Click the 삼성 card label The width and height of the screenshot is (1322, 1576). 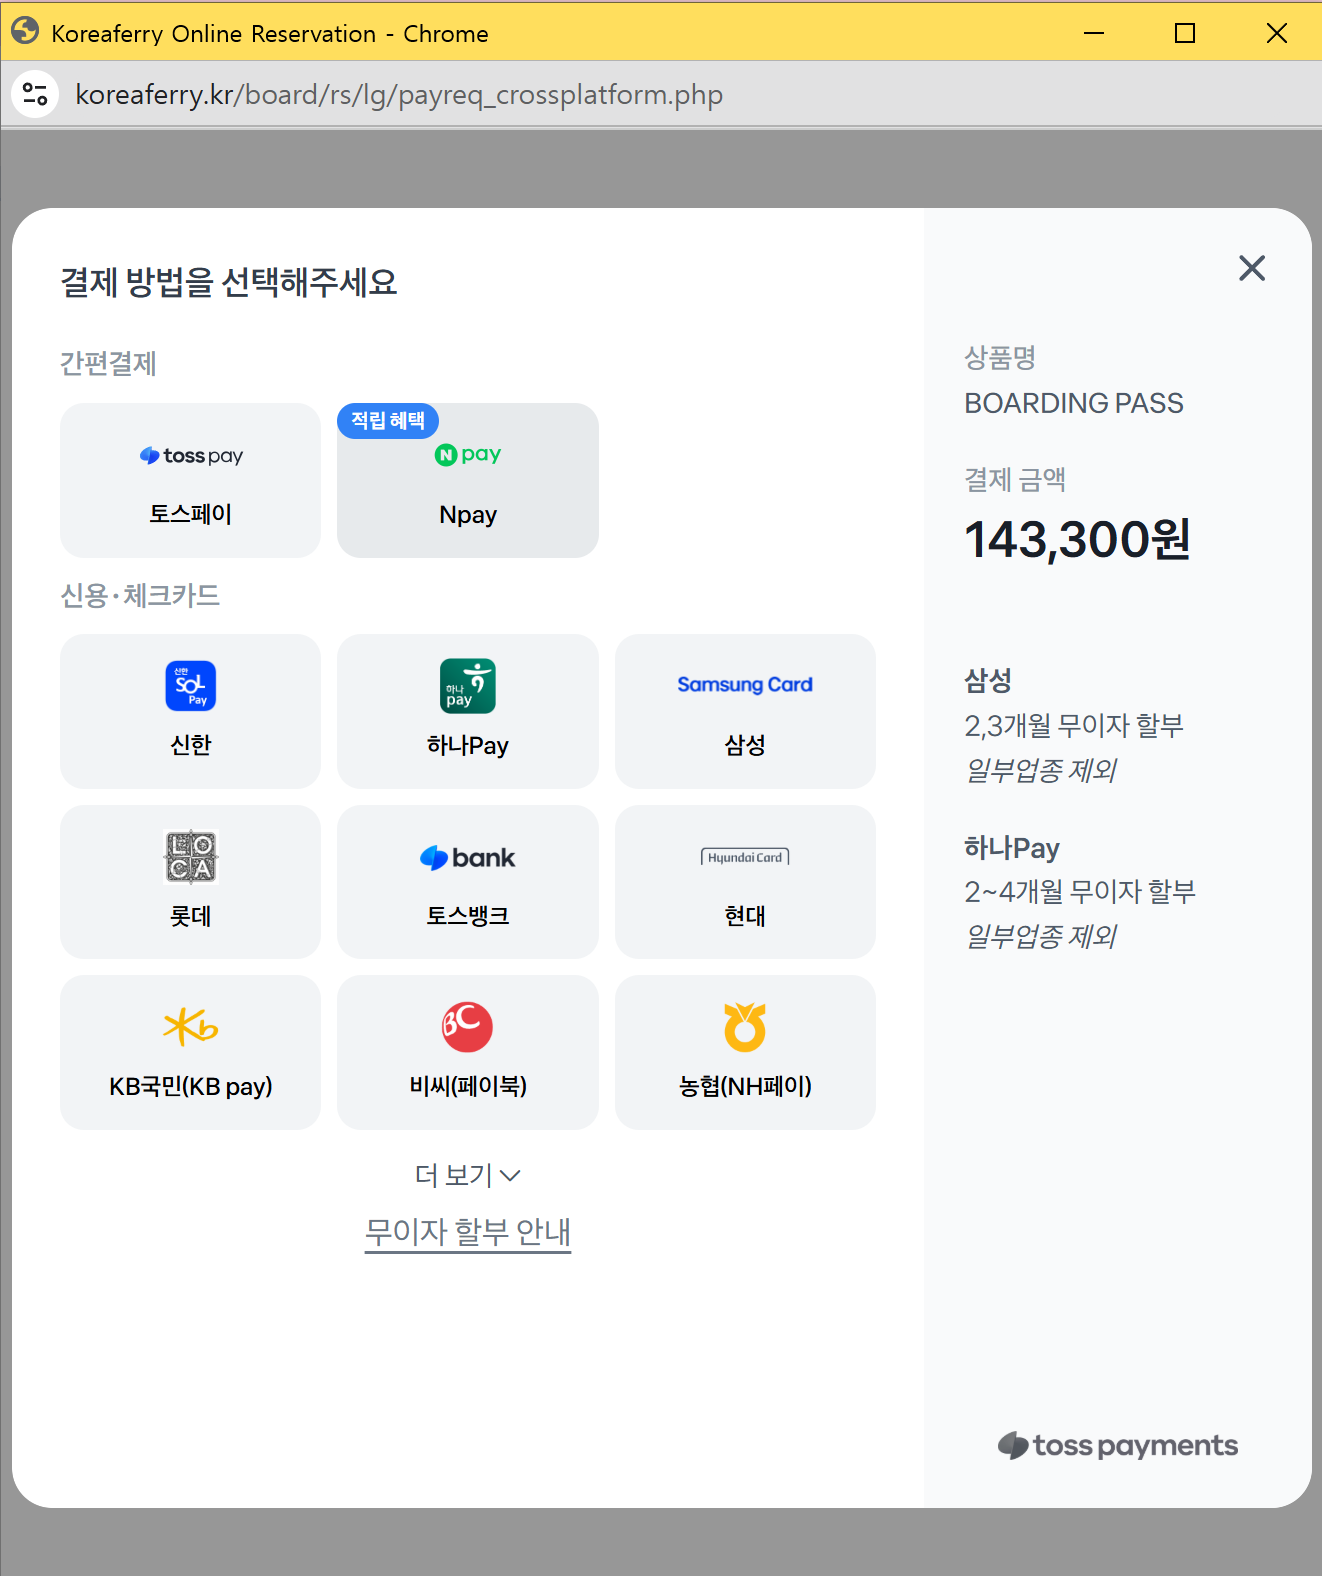pyautogui.click(x=745, y=745)
